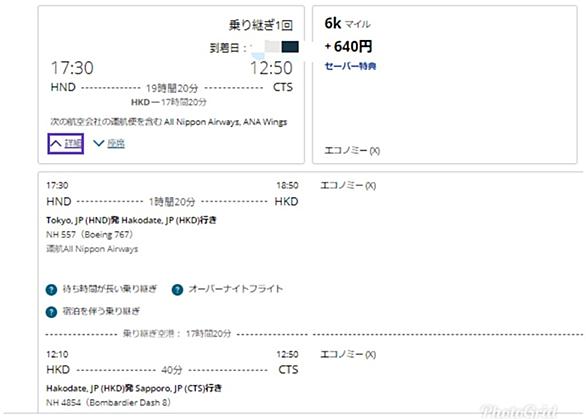Open help icon for 宿泊を伴う乗り継ぎ
586x419 pixels.
(51, 312)
